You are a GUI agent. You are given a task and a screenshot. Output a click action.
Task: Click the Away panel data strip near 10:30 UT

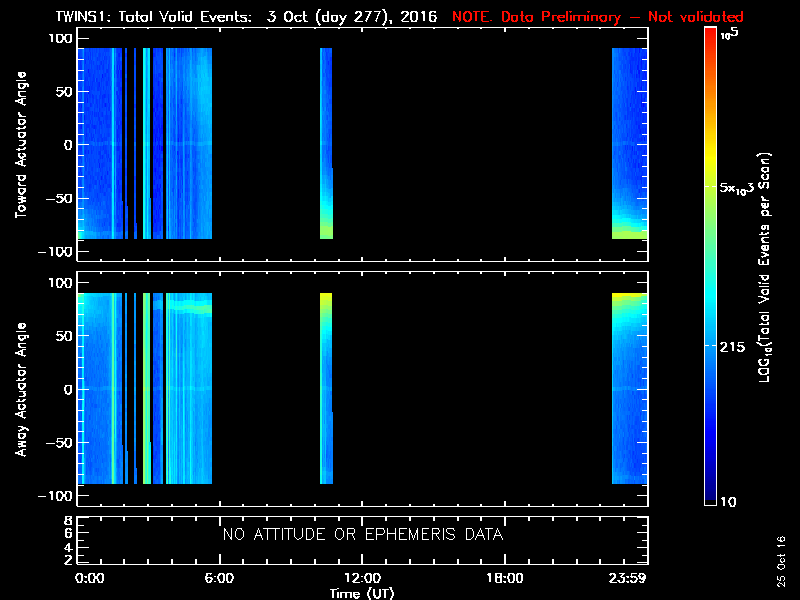326,388
